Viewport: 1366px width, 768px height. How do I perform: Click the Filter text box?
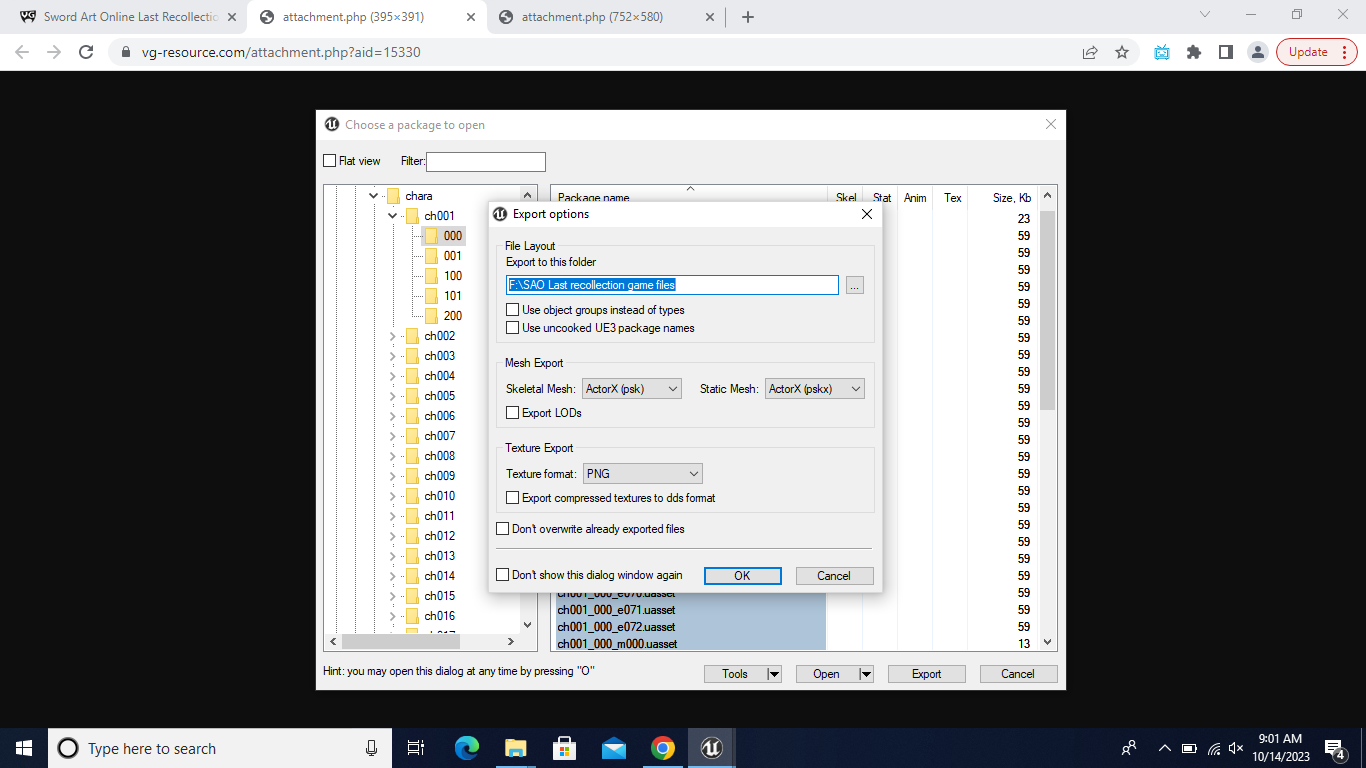(x=486, y=161)
